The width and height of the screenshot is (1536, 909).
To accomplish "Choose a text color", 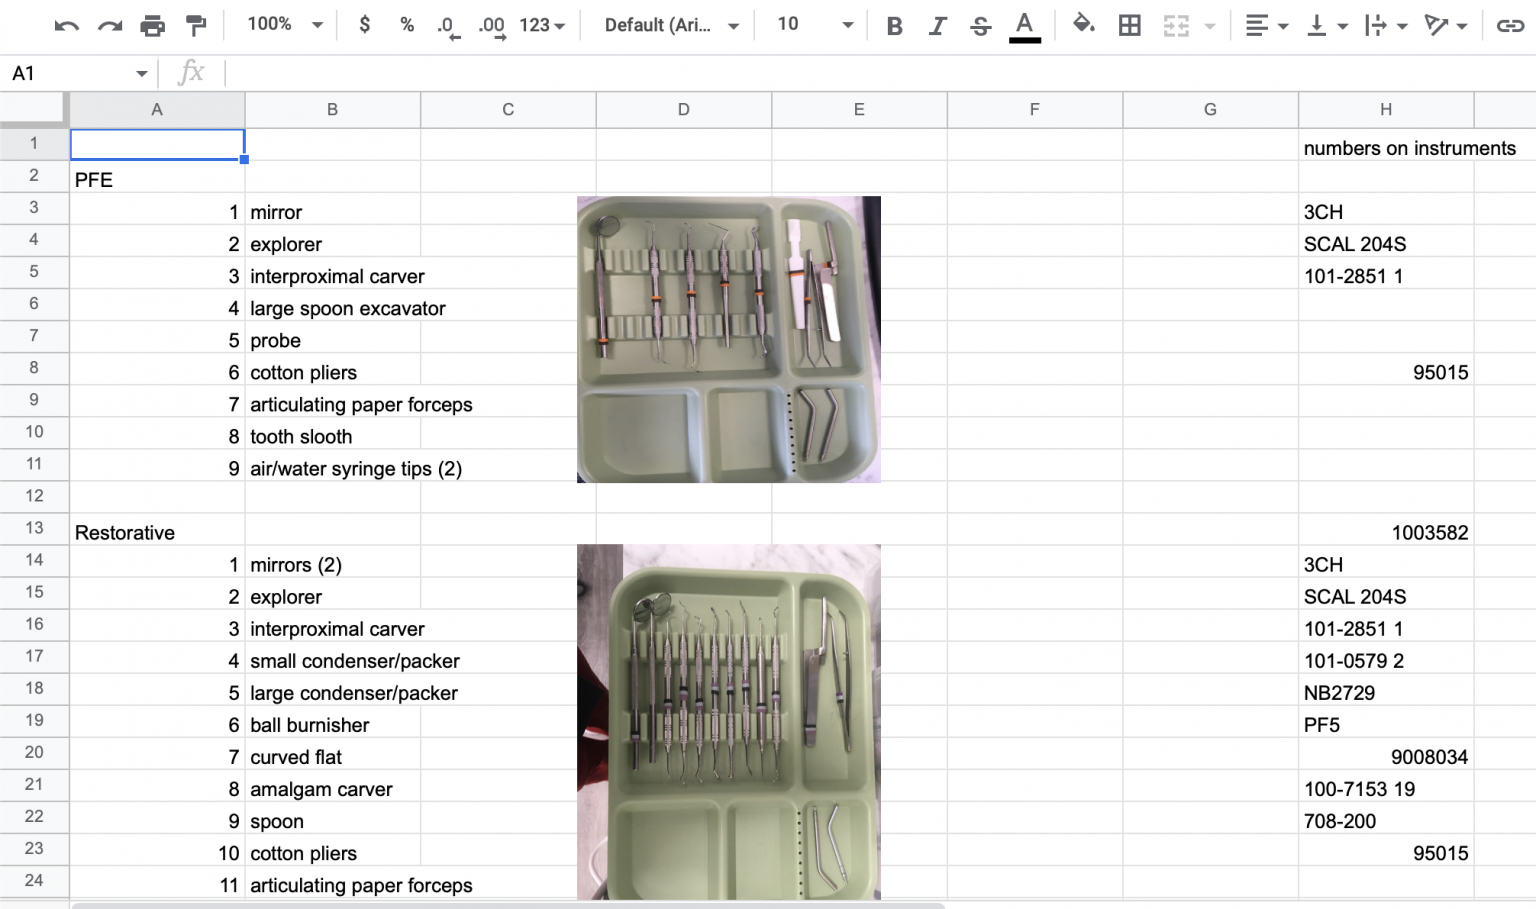I will point(1024,25).
